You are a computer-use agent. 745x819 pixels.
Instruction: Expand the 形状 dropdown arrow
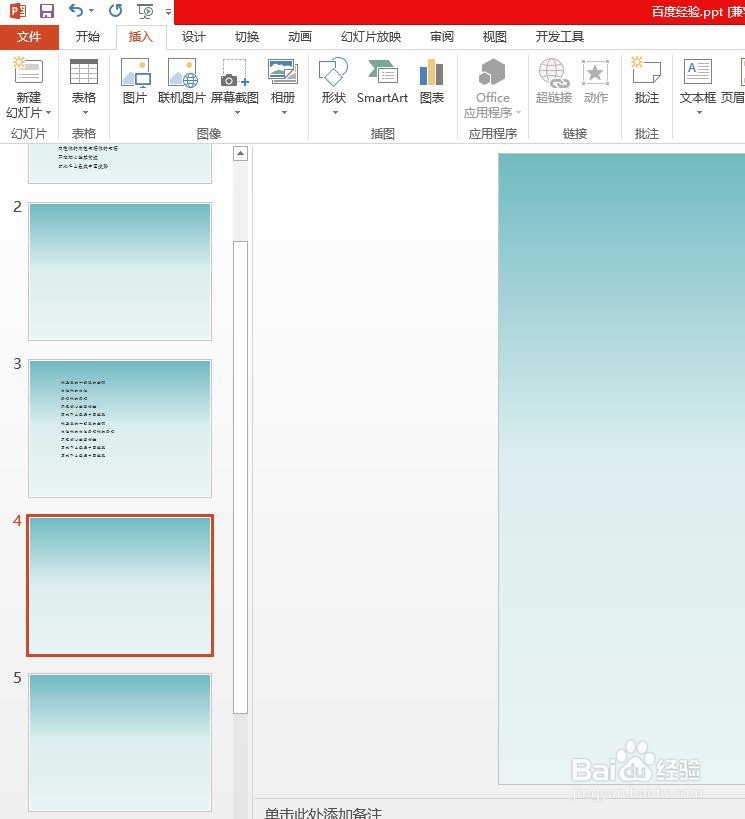coord(335,113)
